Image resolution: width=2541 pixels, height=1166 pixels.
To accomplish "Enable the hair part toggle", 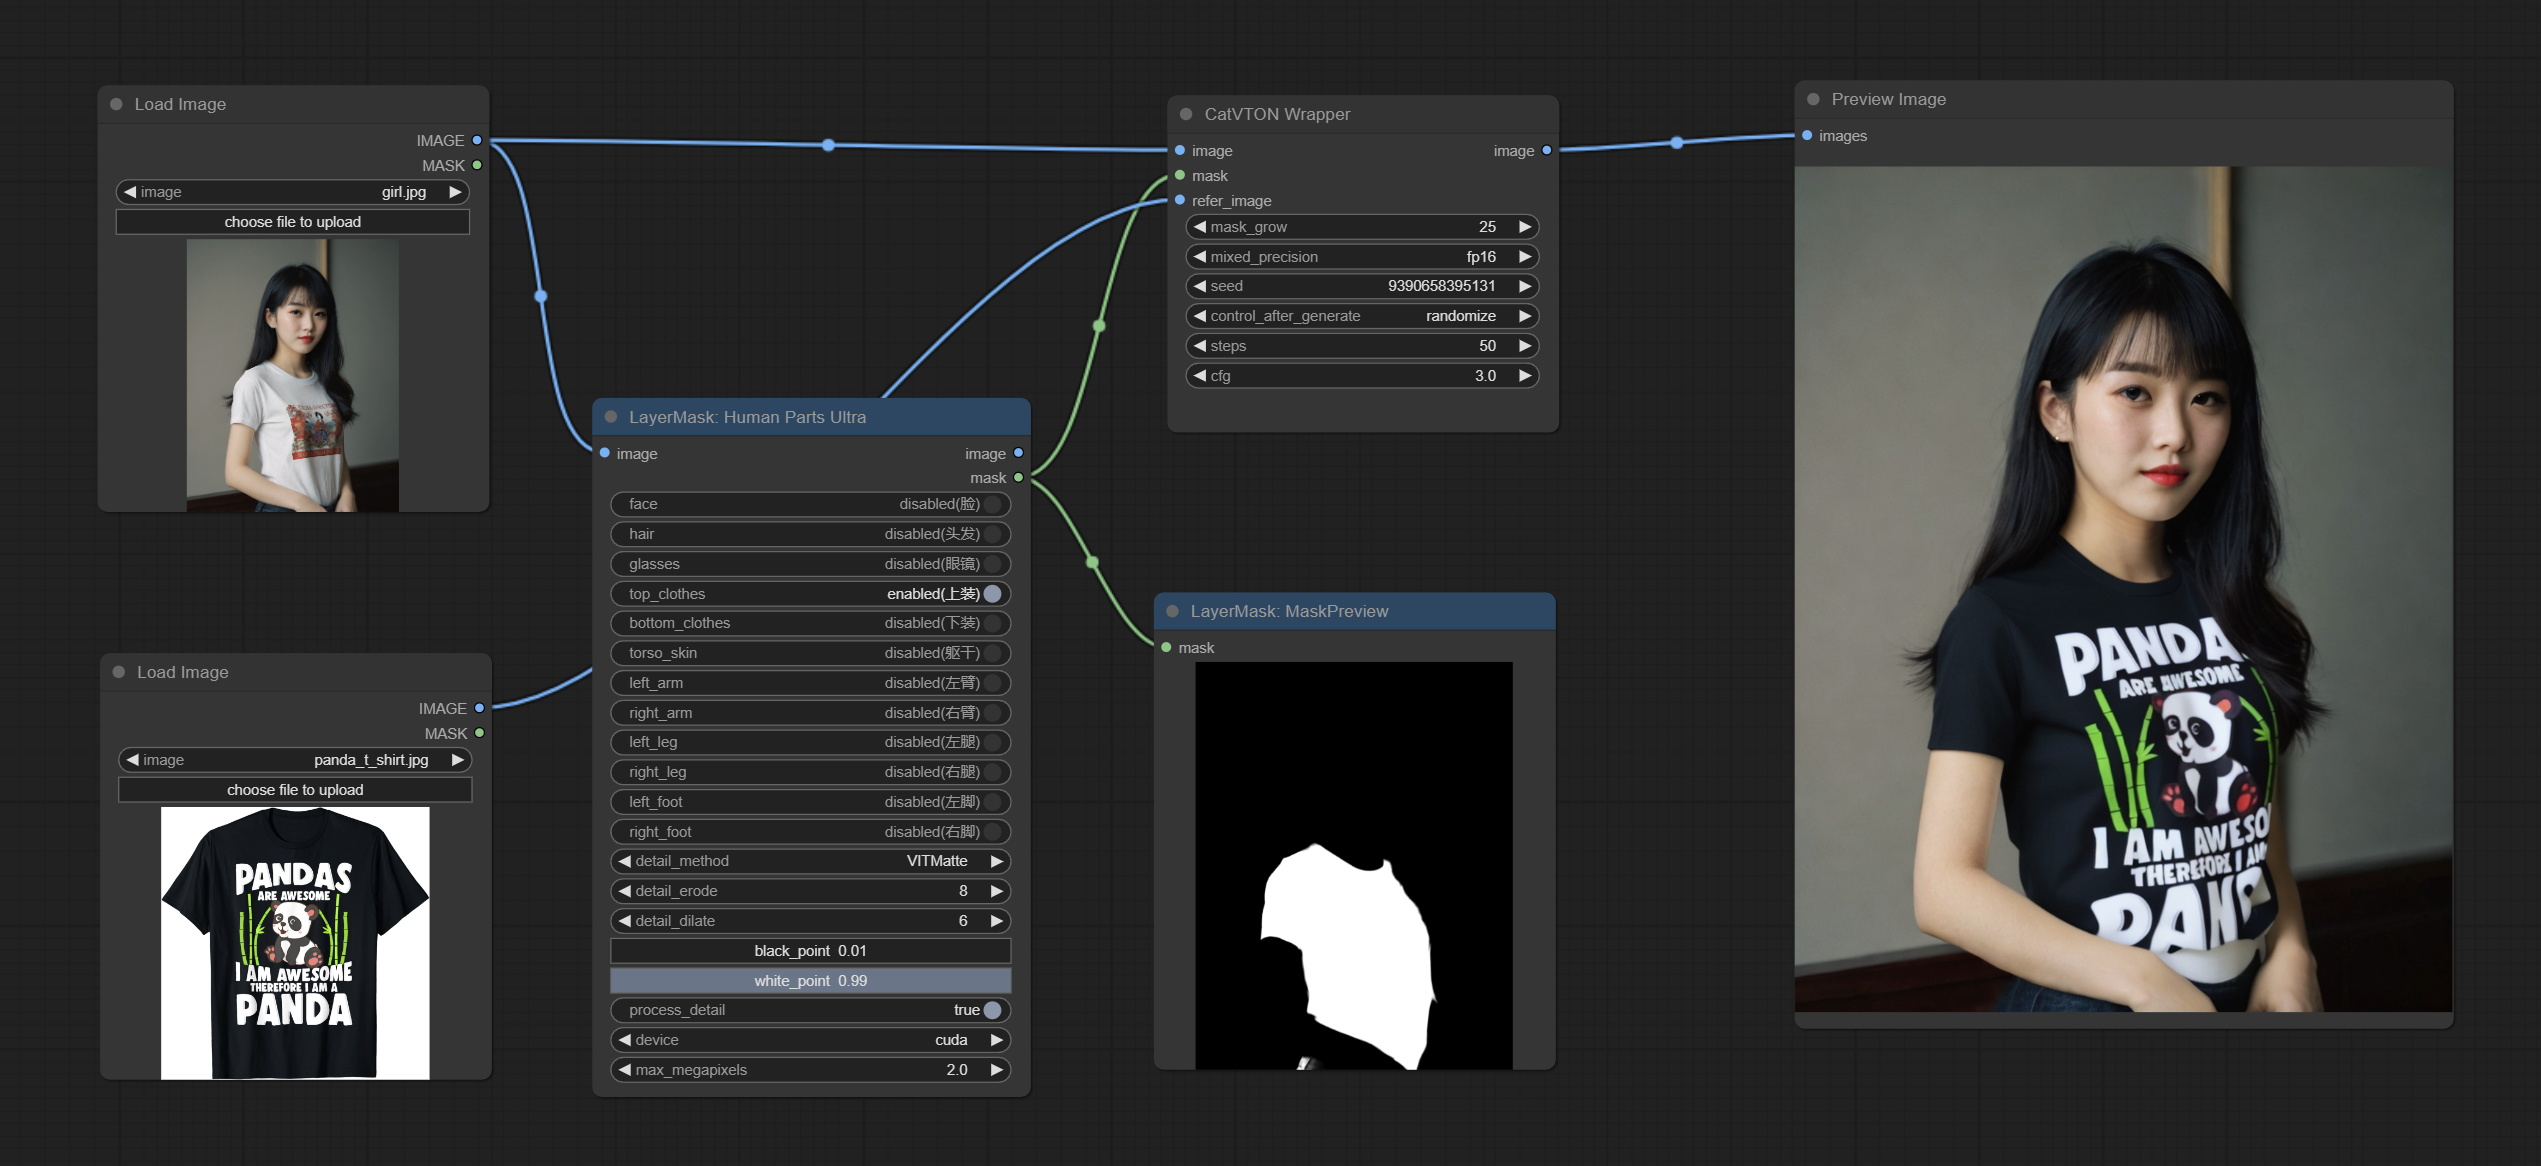I will (992, 534).
